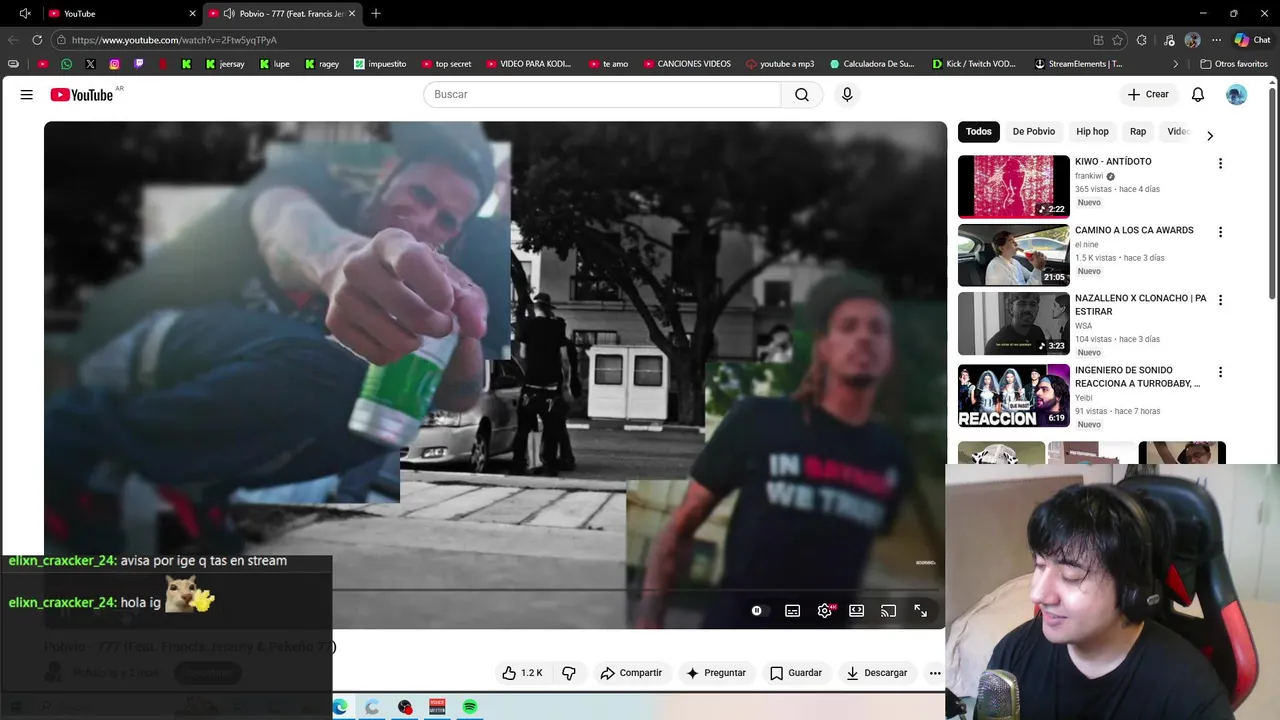
Task: Open KIWO - ANTÍDOTO thumbnail
Action: tap(1013, 186)
